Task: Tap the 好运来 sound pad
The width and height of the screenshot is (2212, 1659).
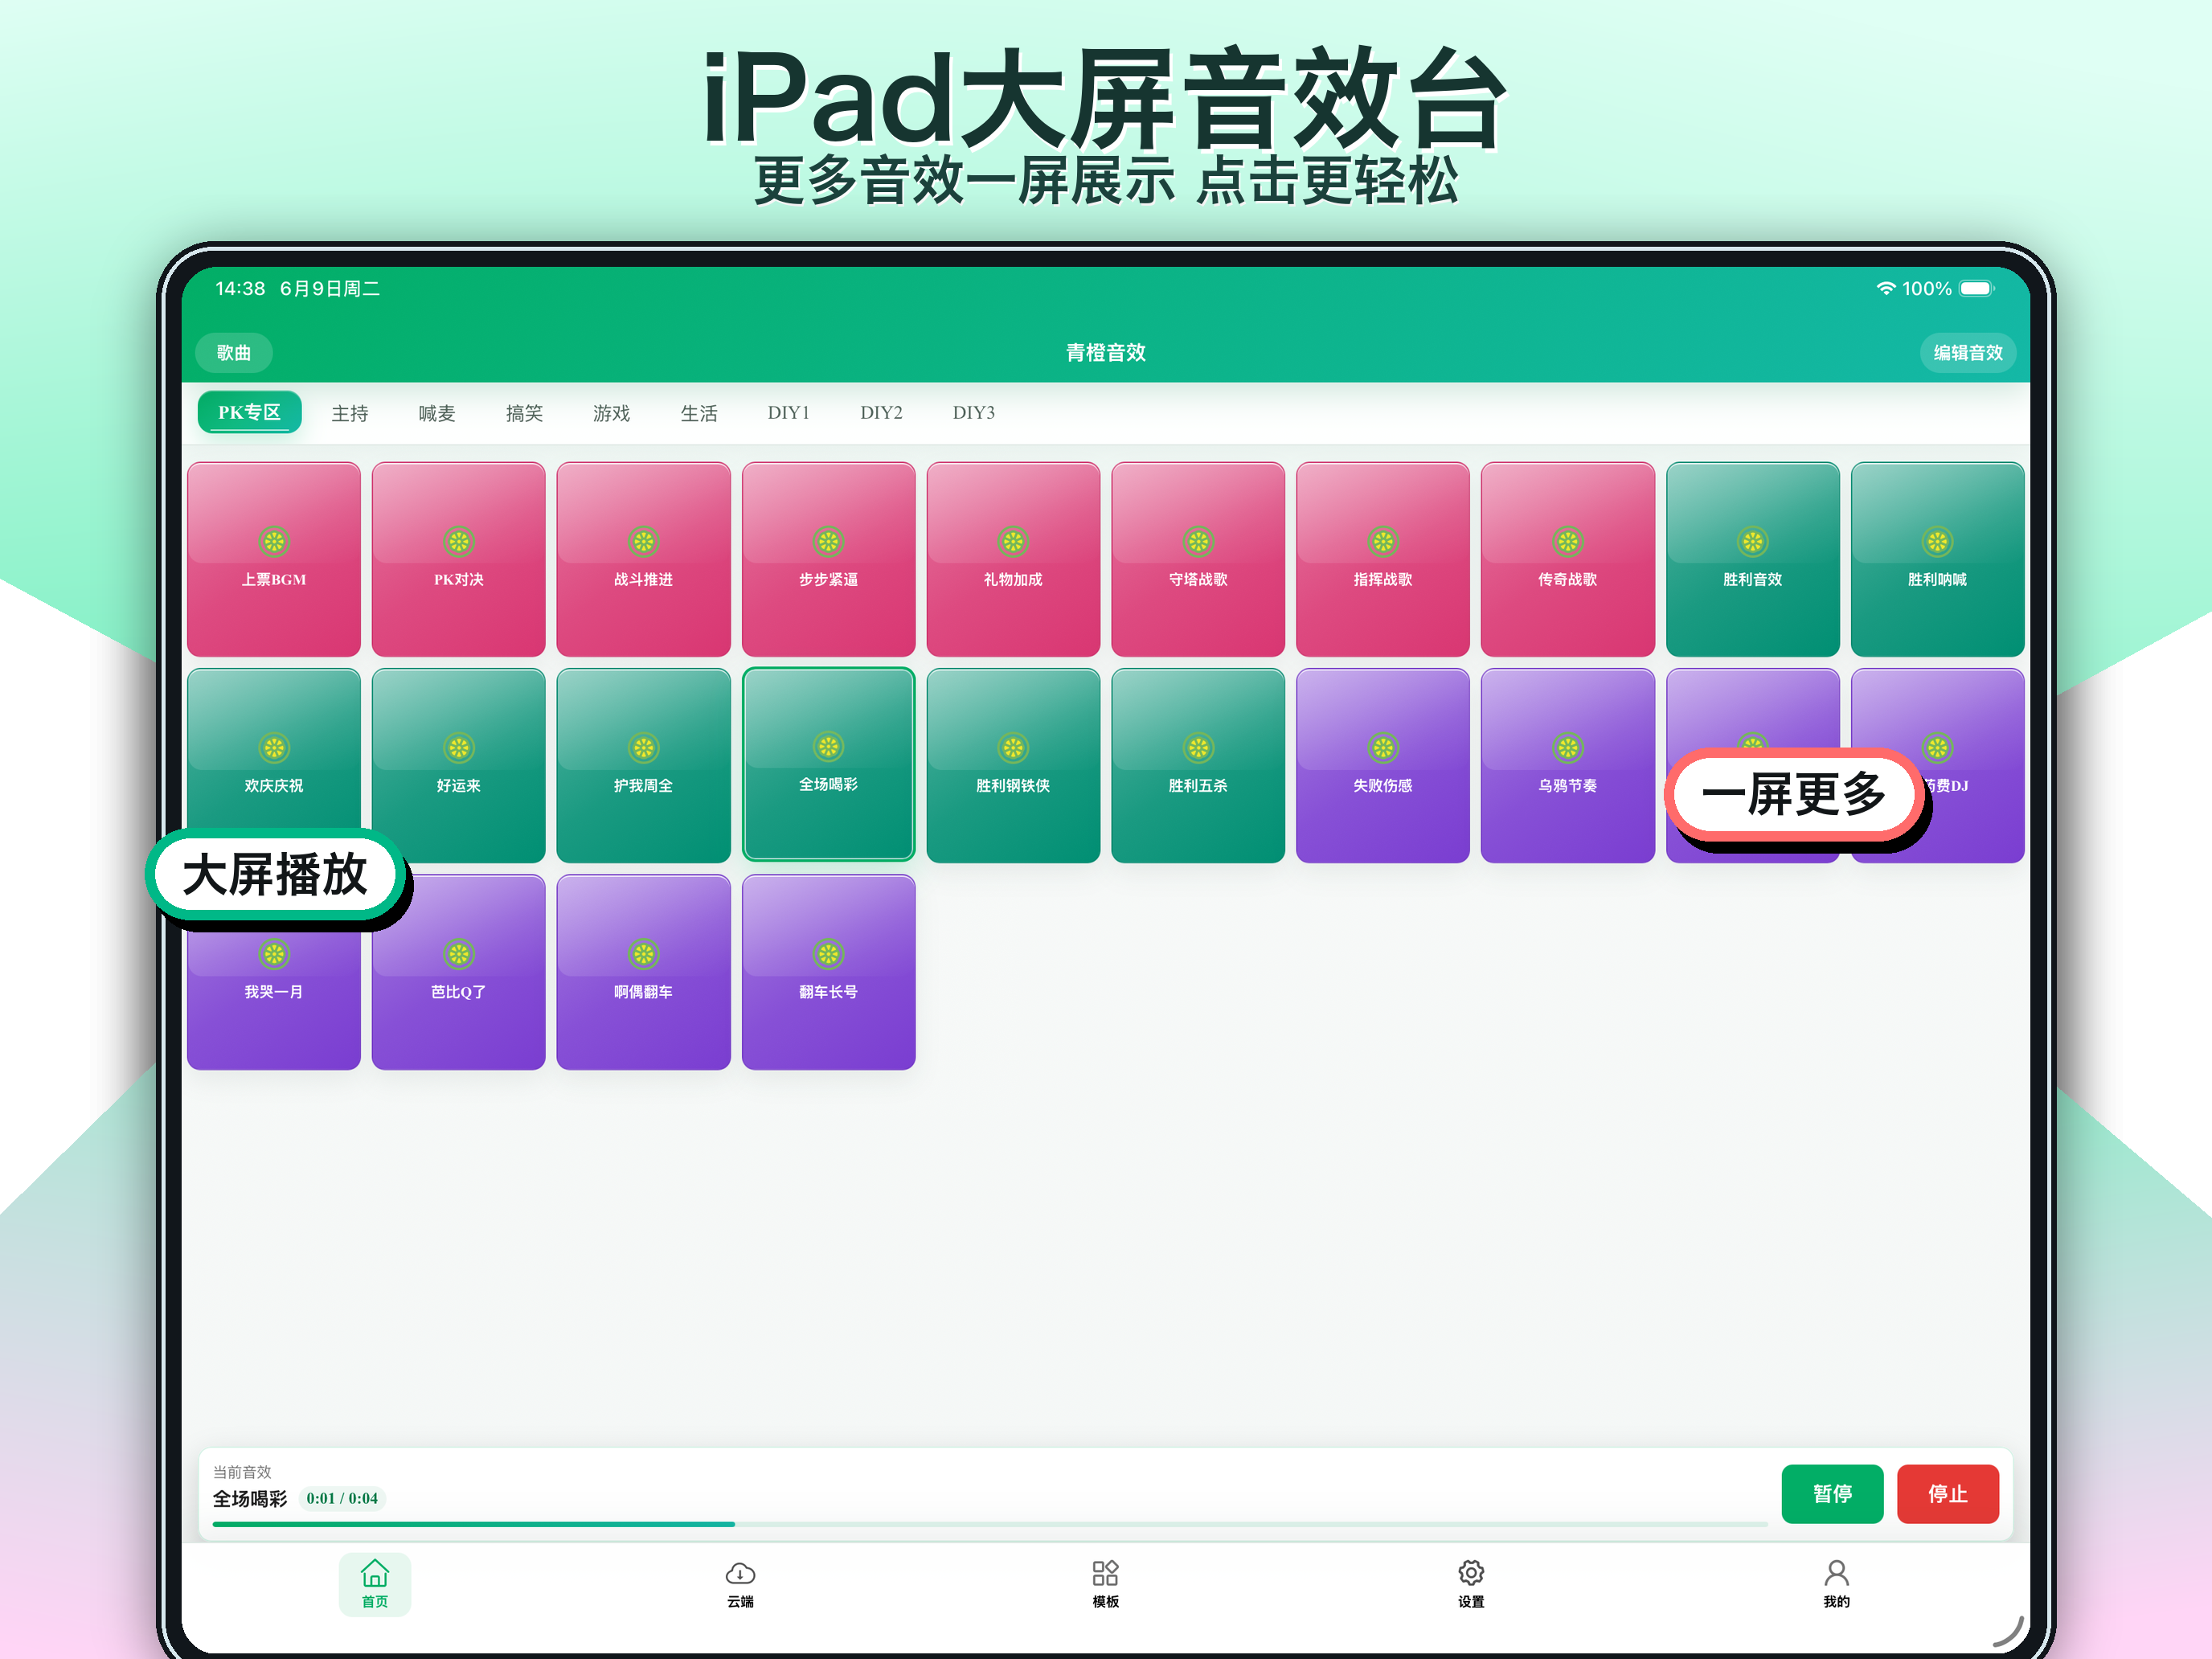Action: point(459,765)
